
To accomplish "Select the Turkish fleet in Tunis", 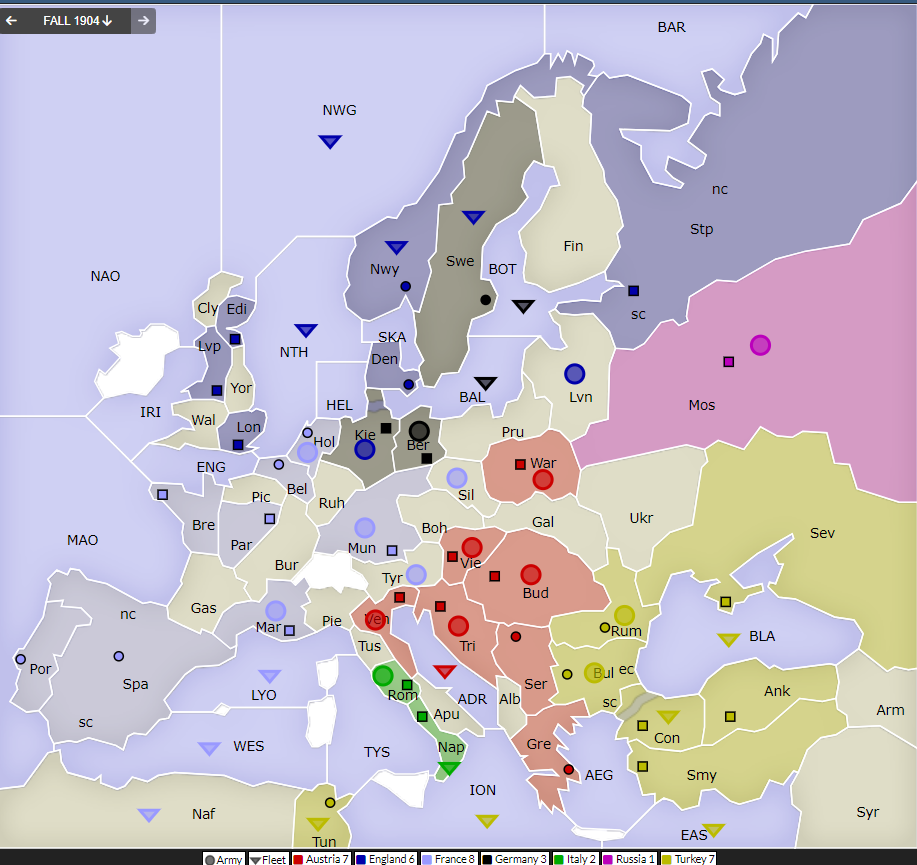I will (x=318, y=824).
